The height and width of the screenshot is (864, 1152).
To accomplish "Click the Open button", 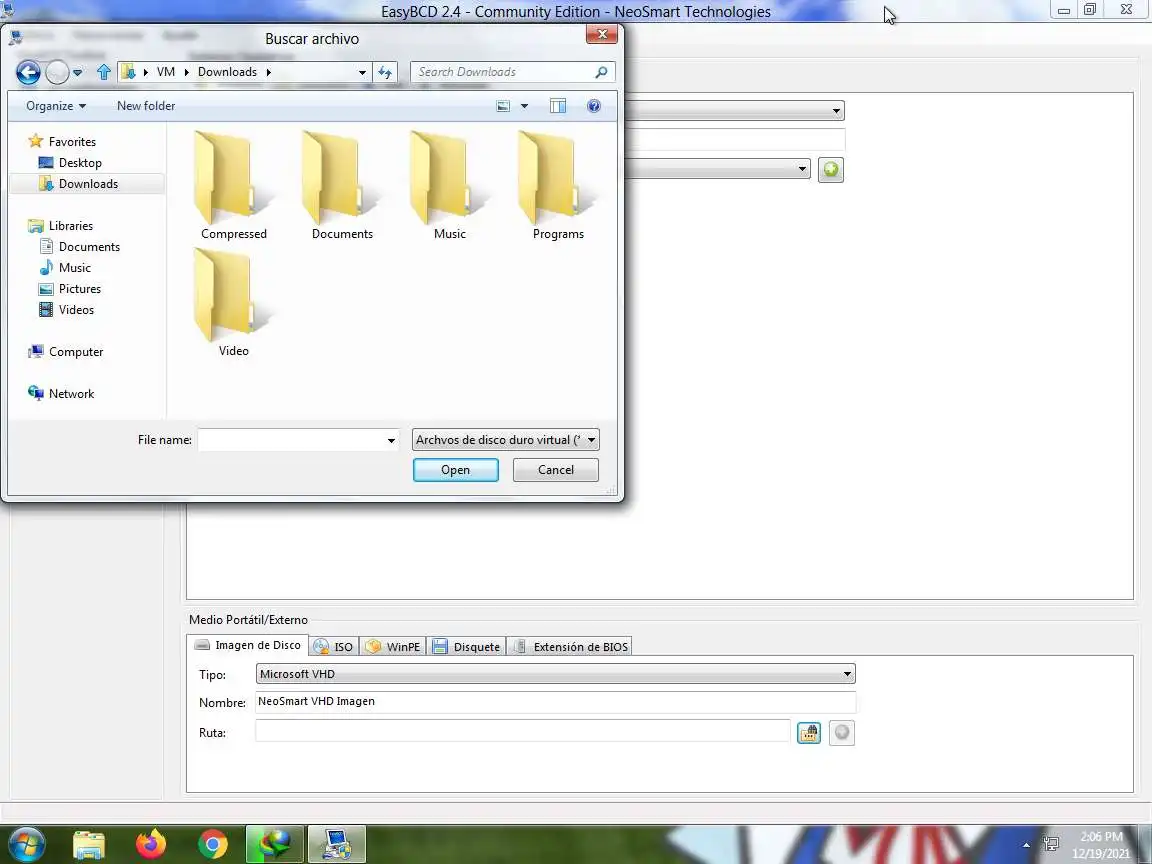I will click(x=456, y=470).
